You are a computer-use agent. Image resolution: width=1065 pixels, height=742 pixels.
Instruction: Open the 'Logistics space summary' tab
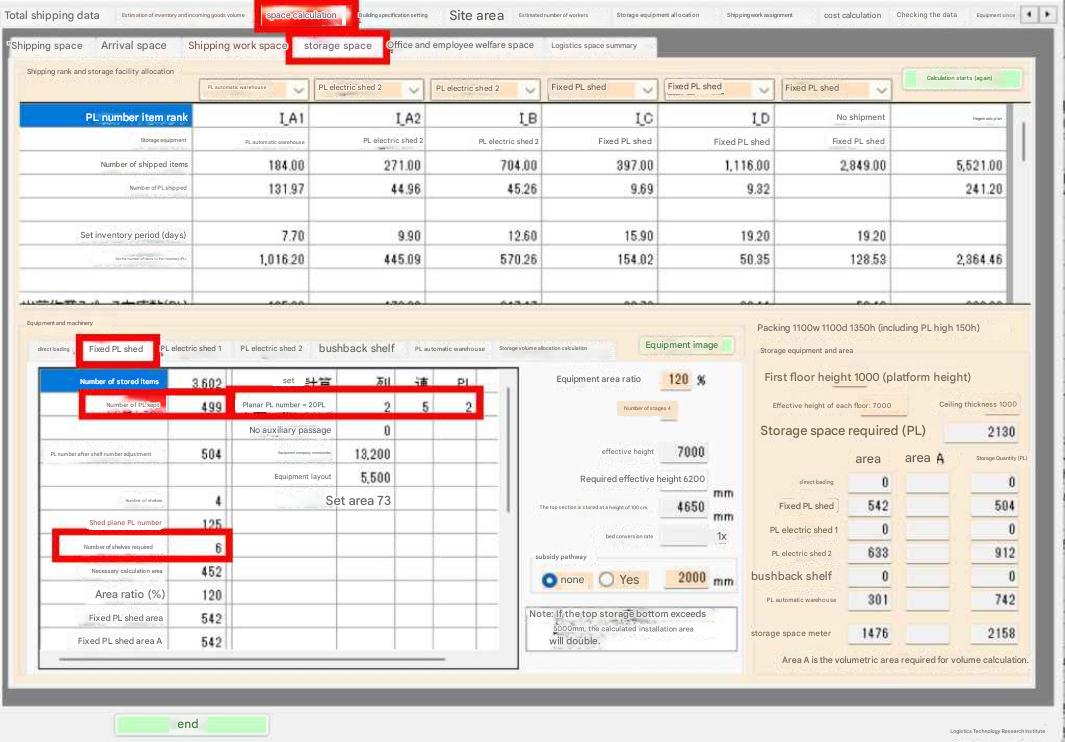(593, 46)
